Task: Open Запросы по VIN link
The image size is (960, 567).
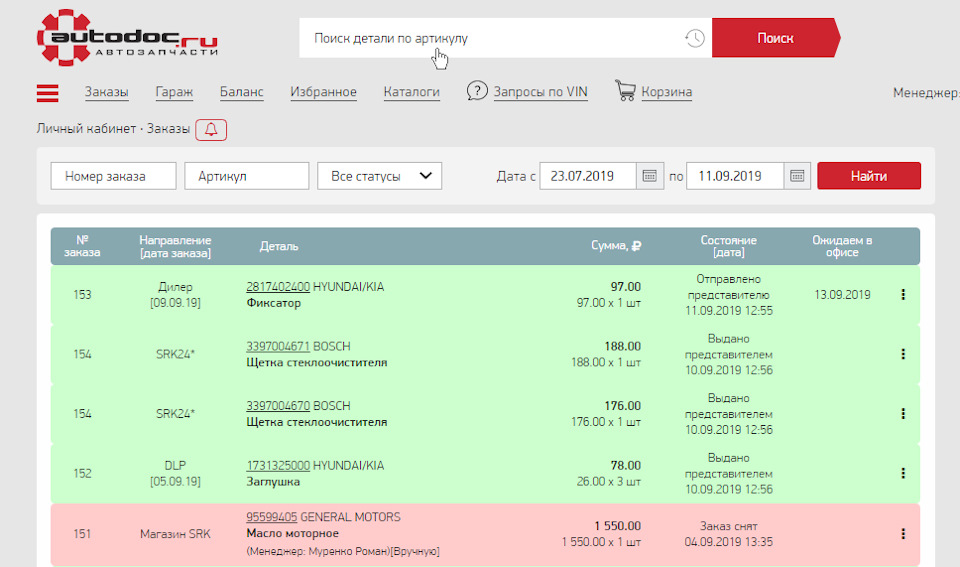Action: (x=541, y=92)
